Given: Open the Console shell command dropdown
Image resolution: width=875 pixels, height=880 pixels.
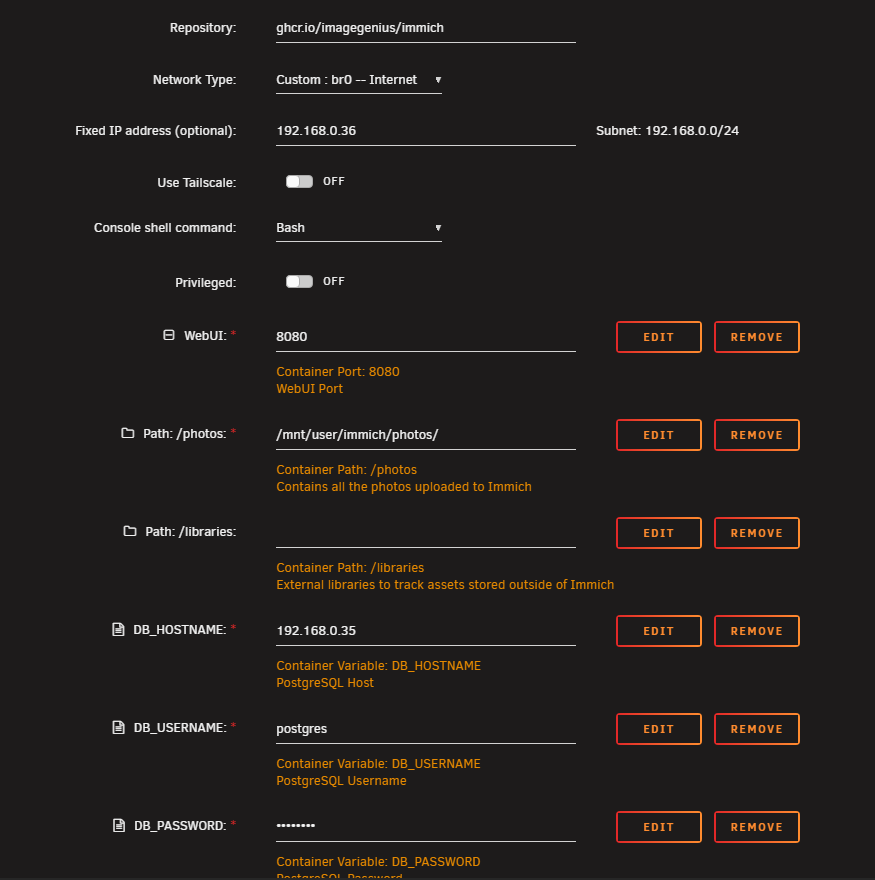Looking at the screenshot, I should coord(359,228).
